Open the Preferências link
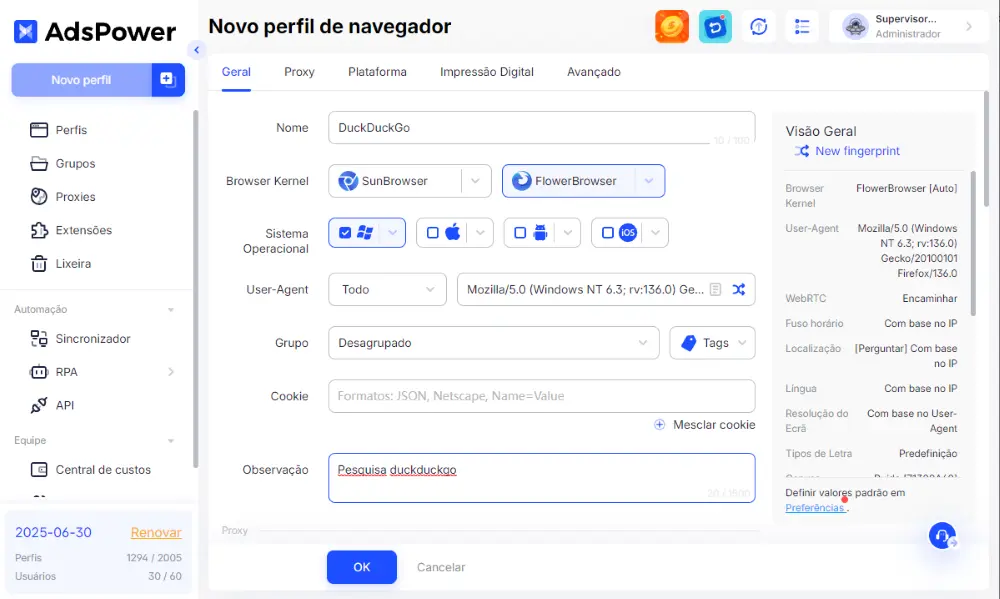 click(x=815, y=508)
